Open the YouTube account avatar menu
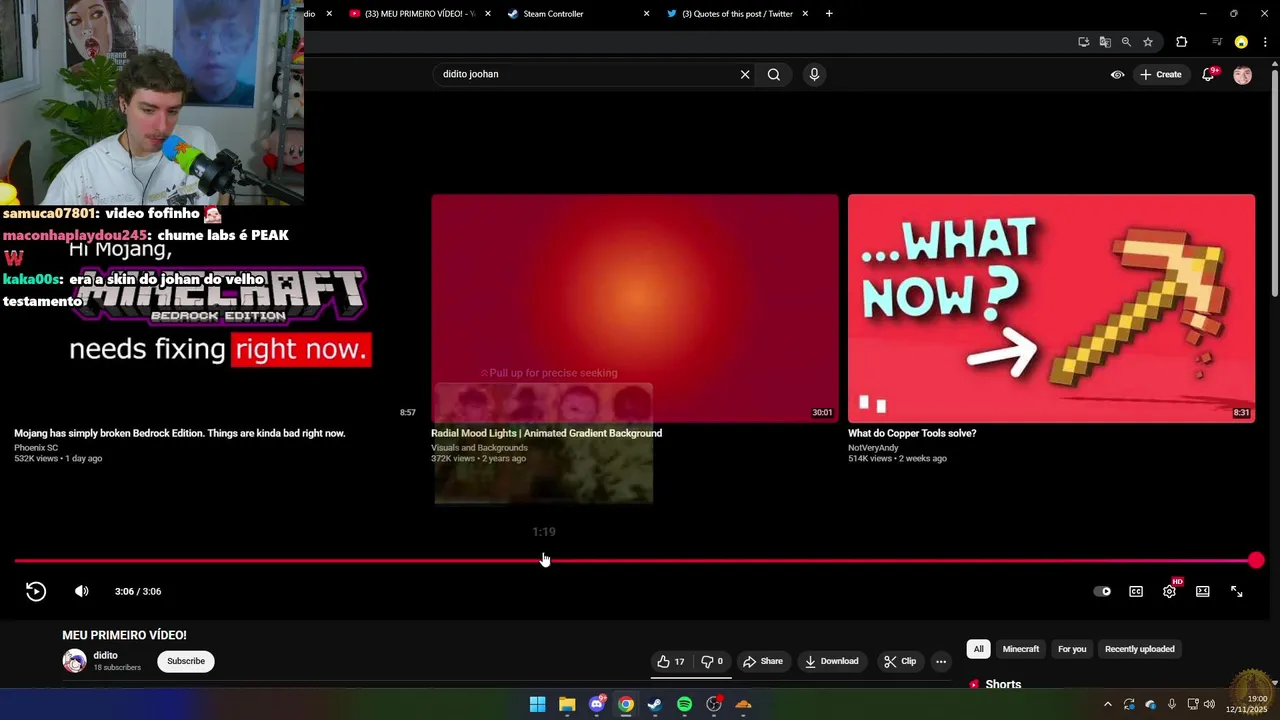This screenshot has width=1280, height=720. pos(1242,75)
